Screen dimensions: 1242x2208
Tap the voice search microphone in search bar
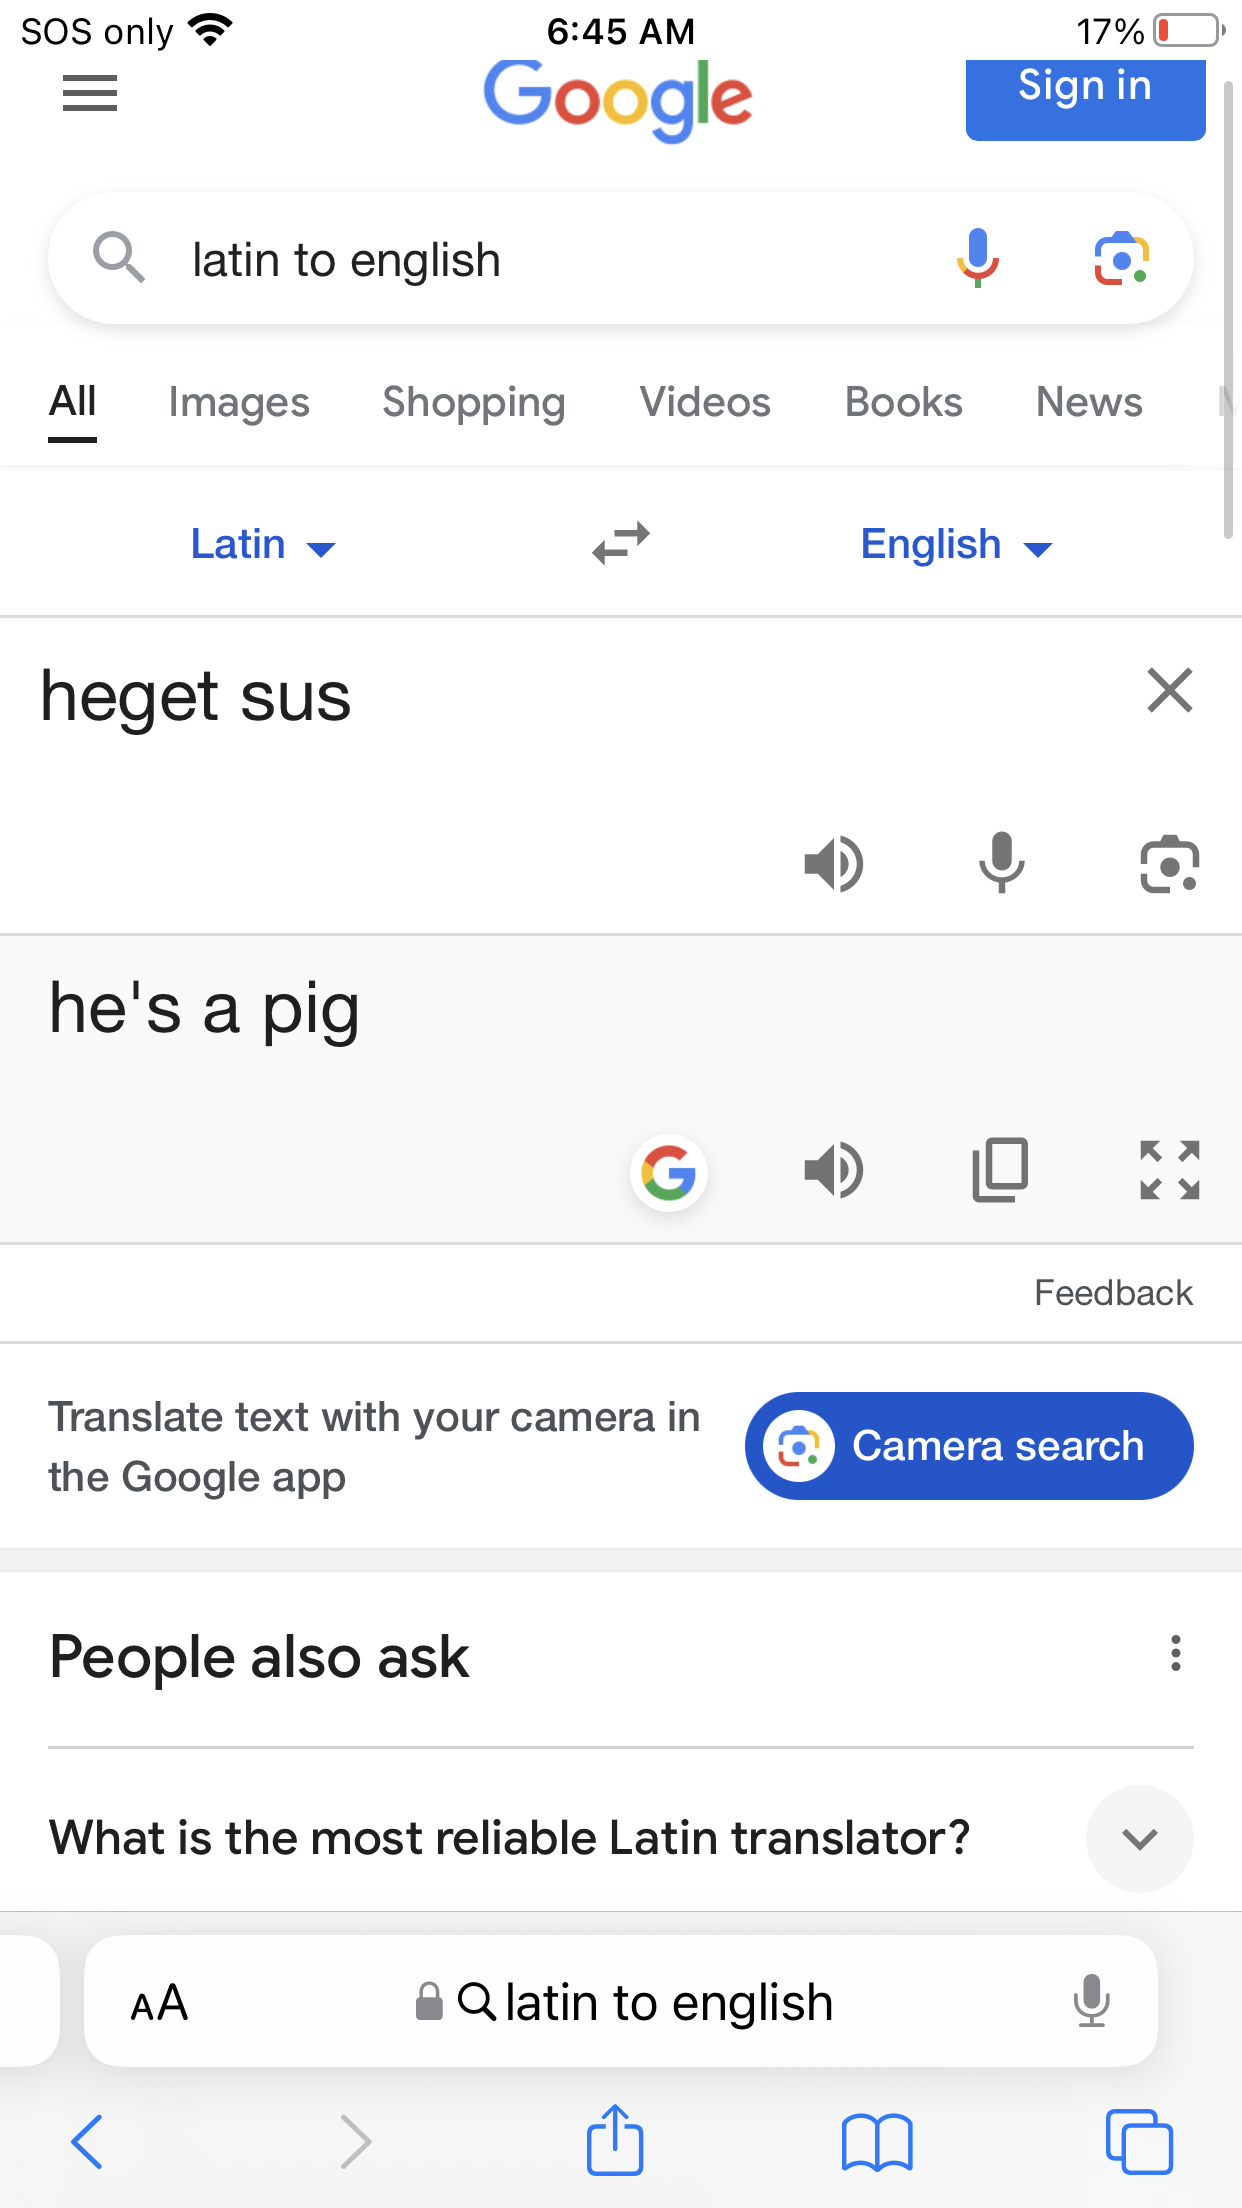pos(977,258)
